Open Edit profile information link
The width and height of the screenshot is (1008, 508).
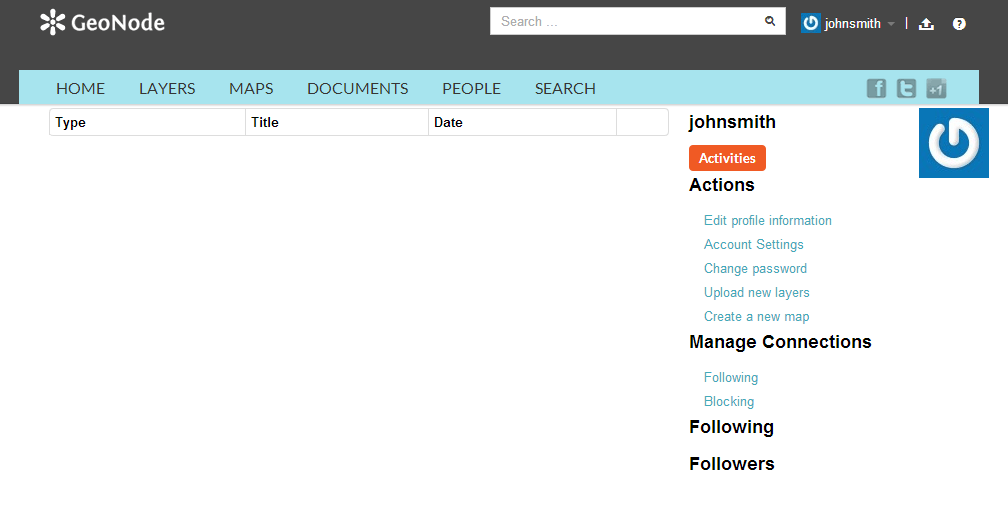(768, 221)
